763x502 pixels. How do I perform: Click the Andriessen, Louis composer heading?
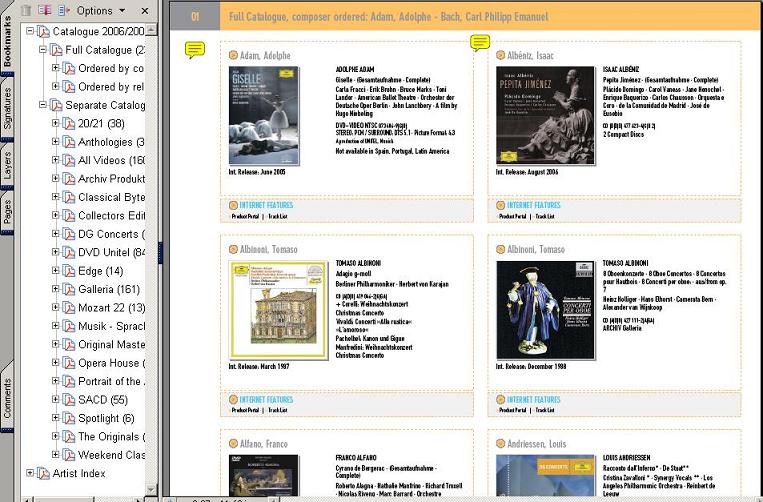point(536,444)
